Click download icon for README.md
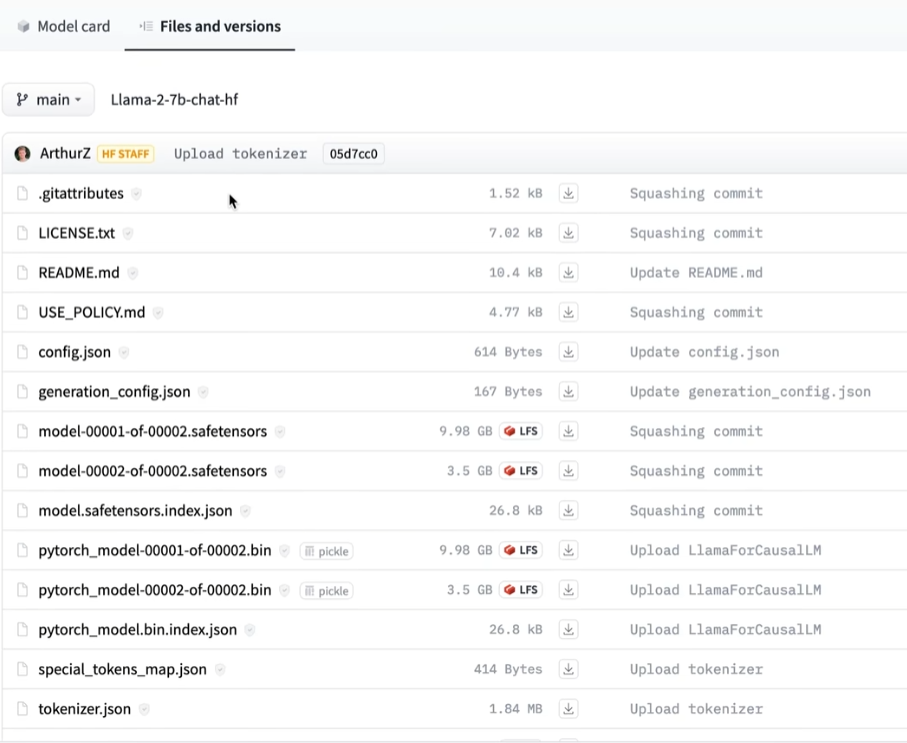This screenshot has height=743, width=907. pos(568,273)
